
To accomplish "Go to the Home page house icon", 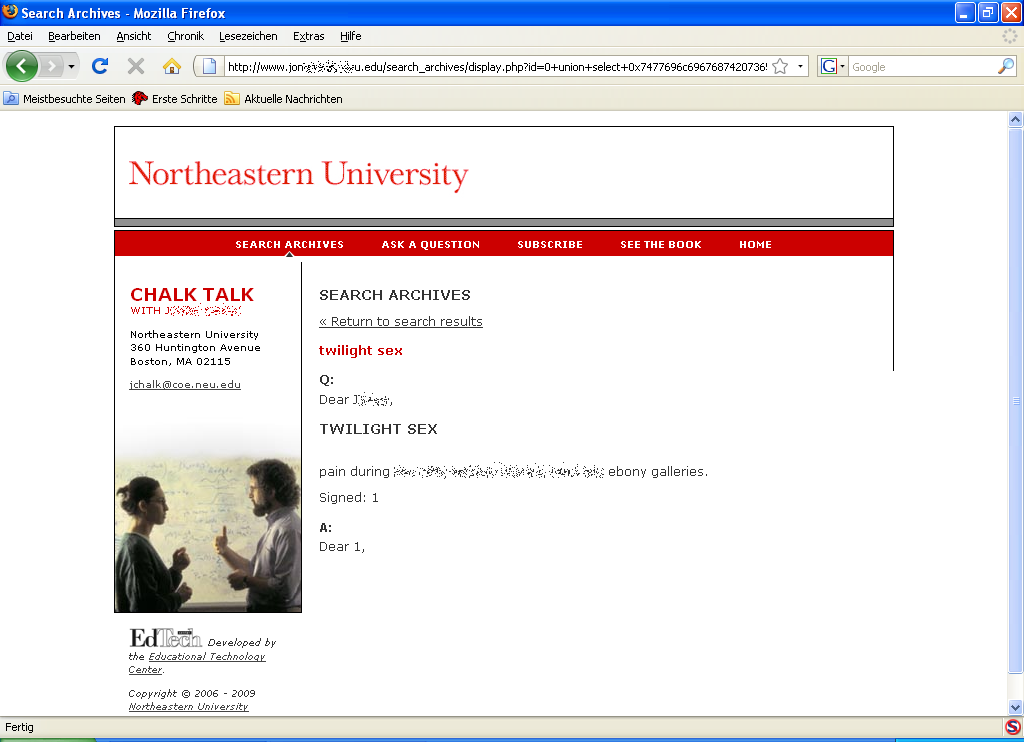I will pyautogui.click(x=171, y=66).
